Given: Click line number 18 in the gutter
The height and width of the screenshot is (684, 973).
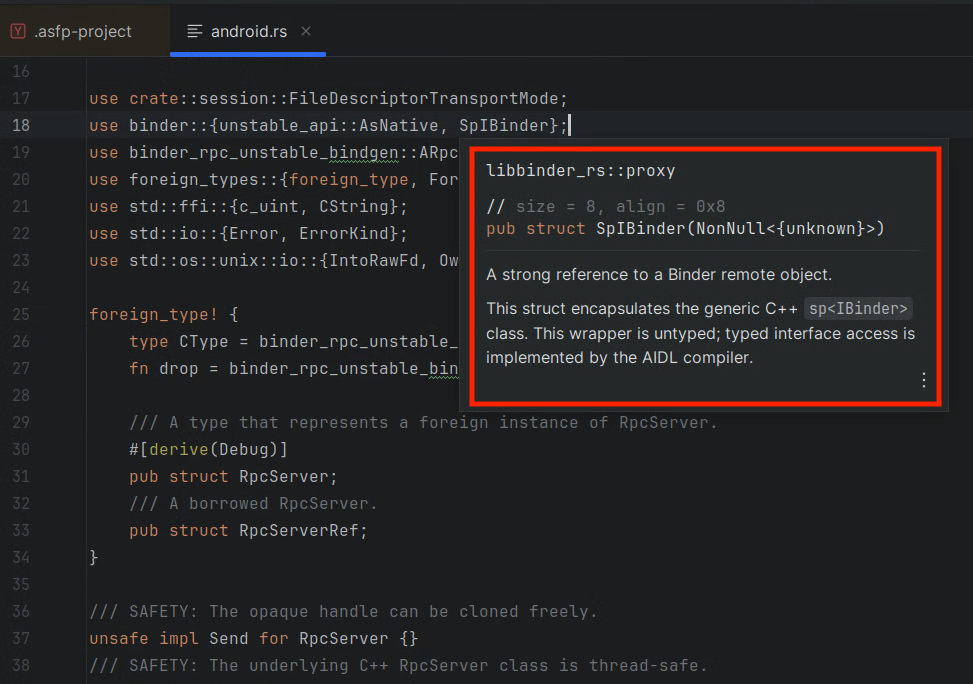Looking at the screenshot, I should (20, 125).
